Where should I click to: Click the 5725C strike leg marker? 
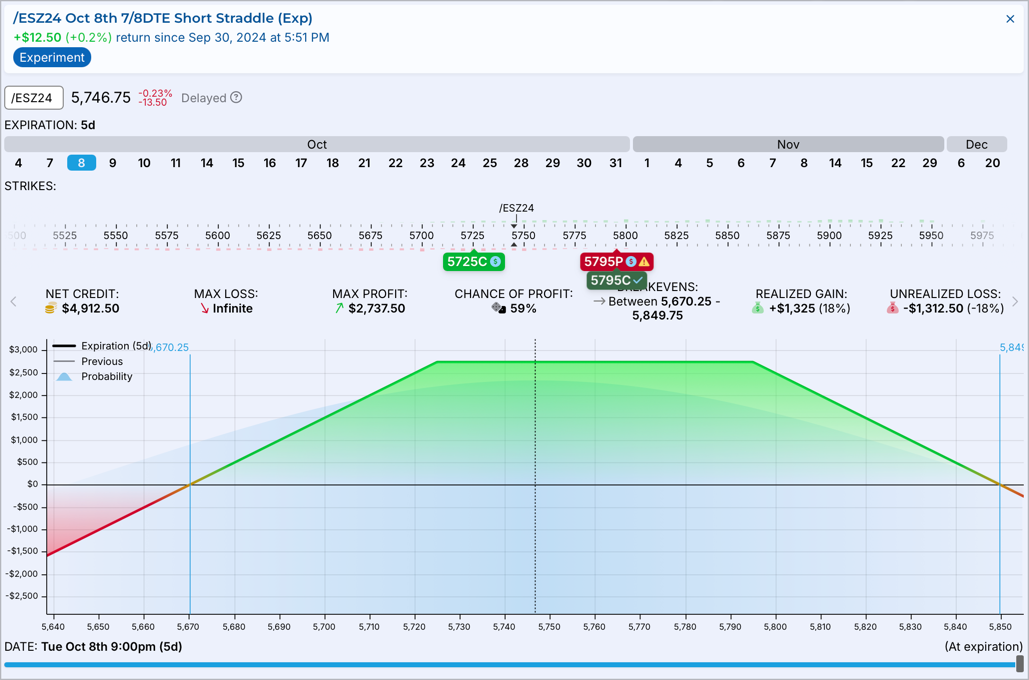point(473,262)
